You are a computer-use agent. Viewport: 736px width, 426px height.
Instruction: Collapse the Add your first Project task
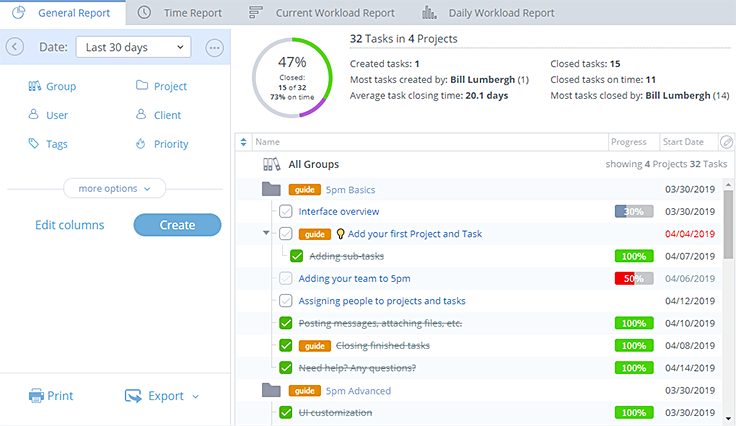click(266, 234)
